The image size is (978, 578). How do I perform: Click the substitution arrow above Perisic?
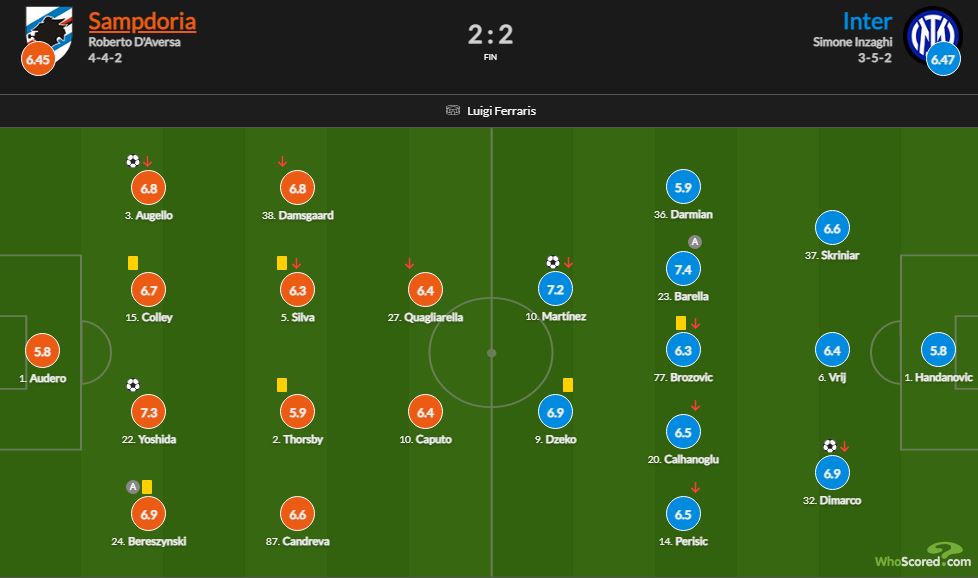[695, 488]
